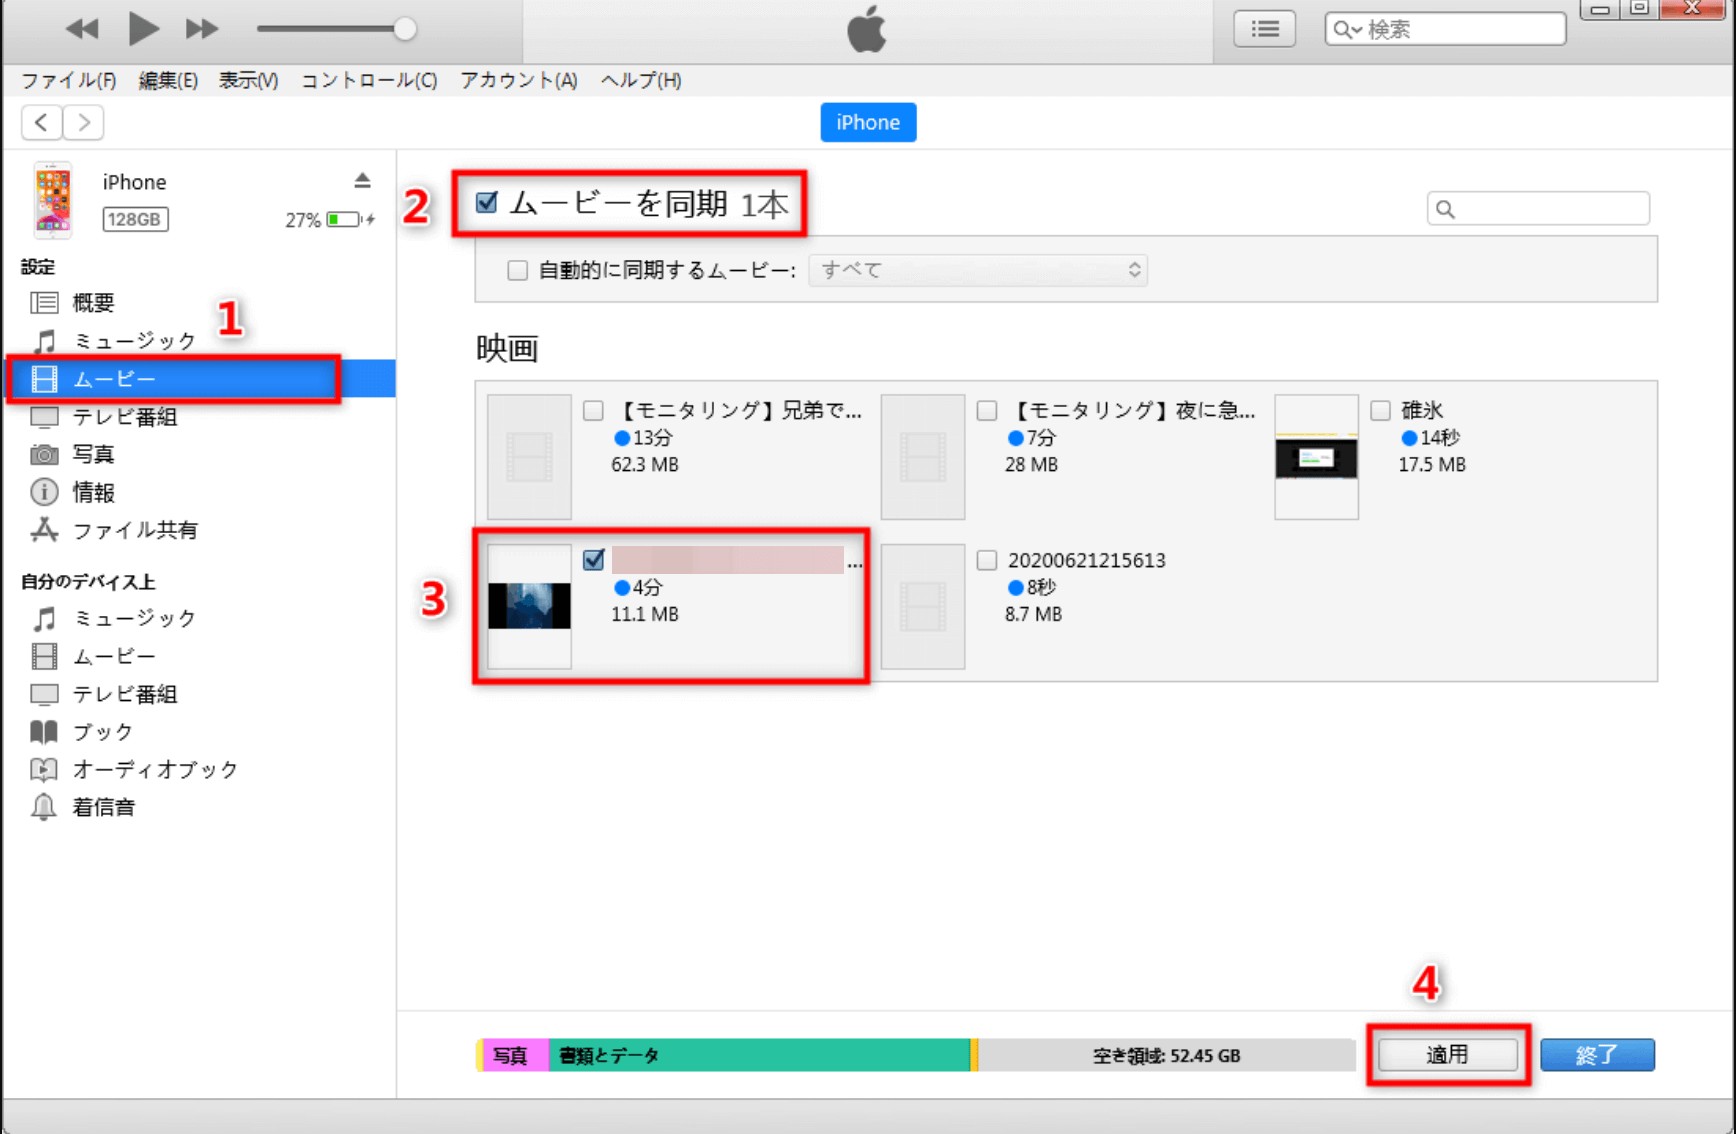Viewport: 1736px width, 1134px height.
Task: Open the list view toolbar icon
Action: [x=1264, y=29]
